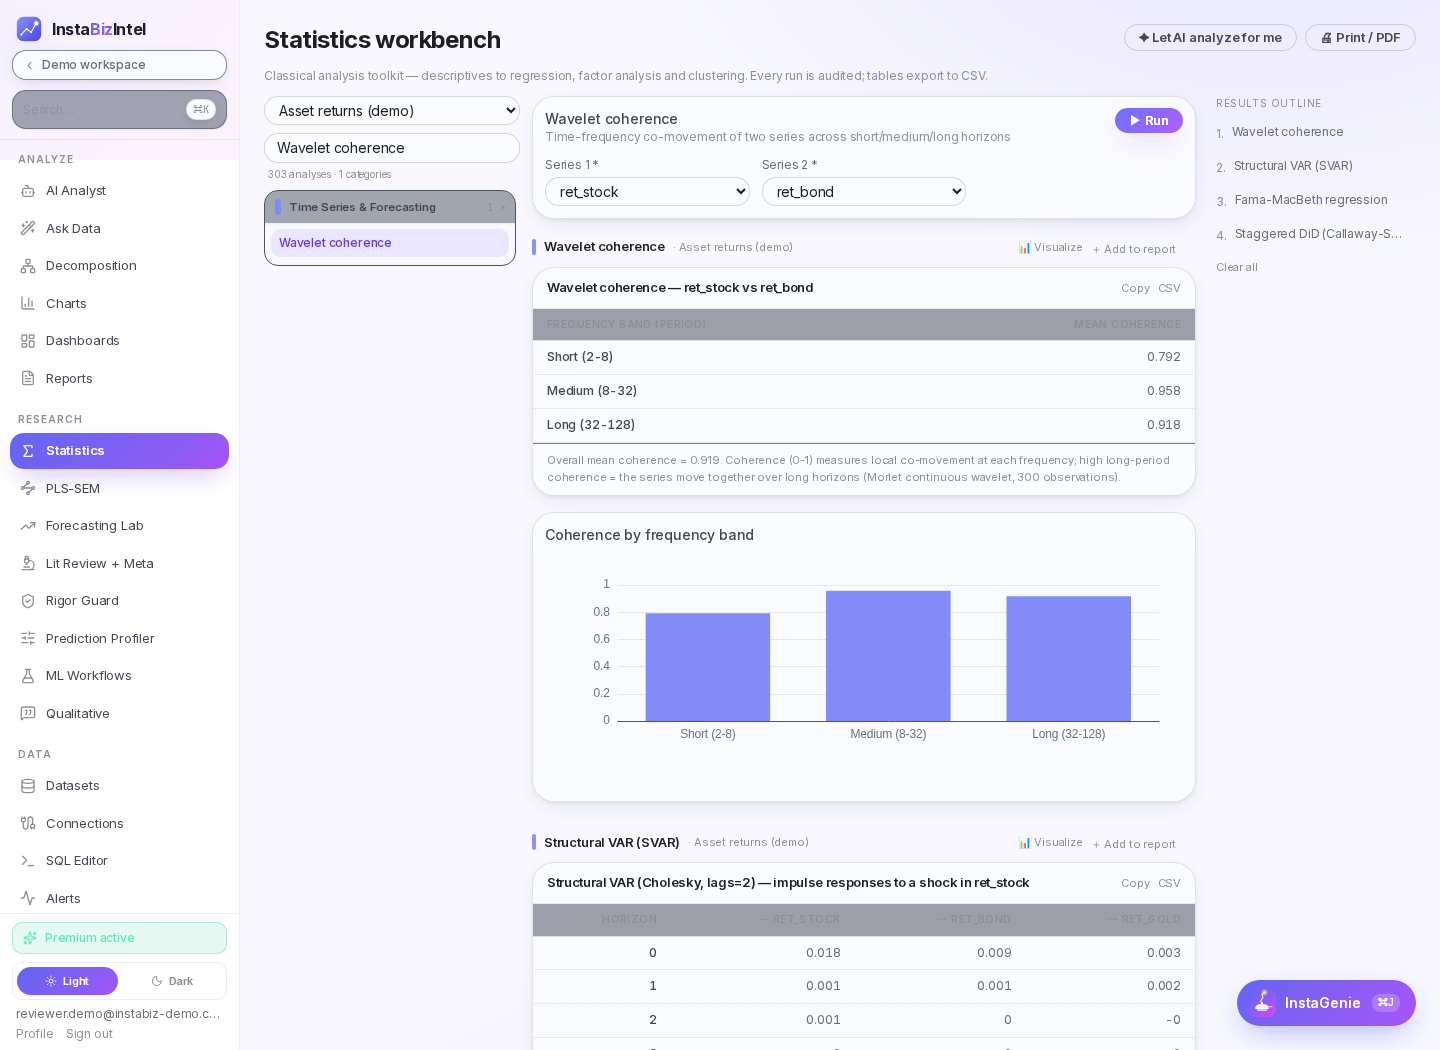This screenshot has height=1050, width=1440.
Task: Select Wavelet coherence analysis item
Action: click(x=390, y=243)
